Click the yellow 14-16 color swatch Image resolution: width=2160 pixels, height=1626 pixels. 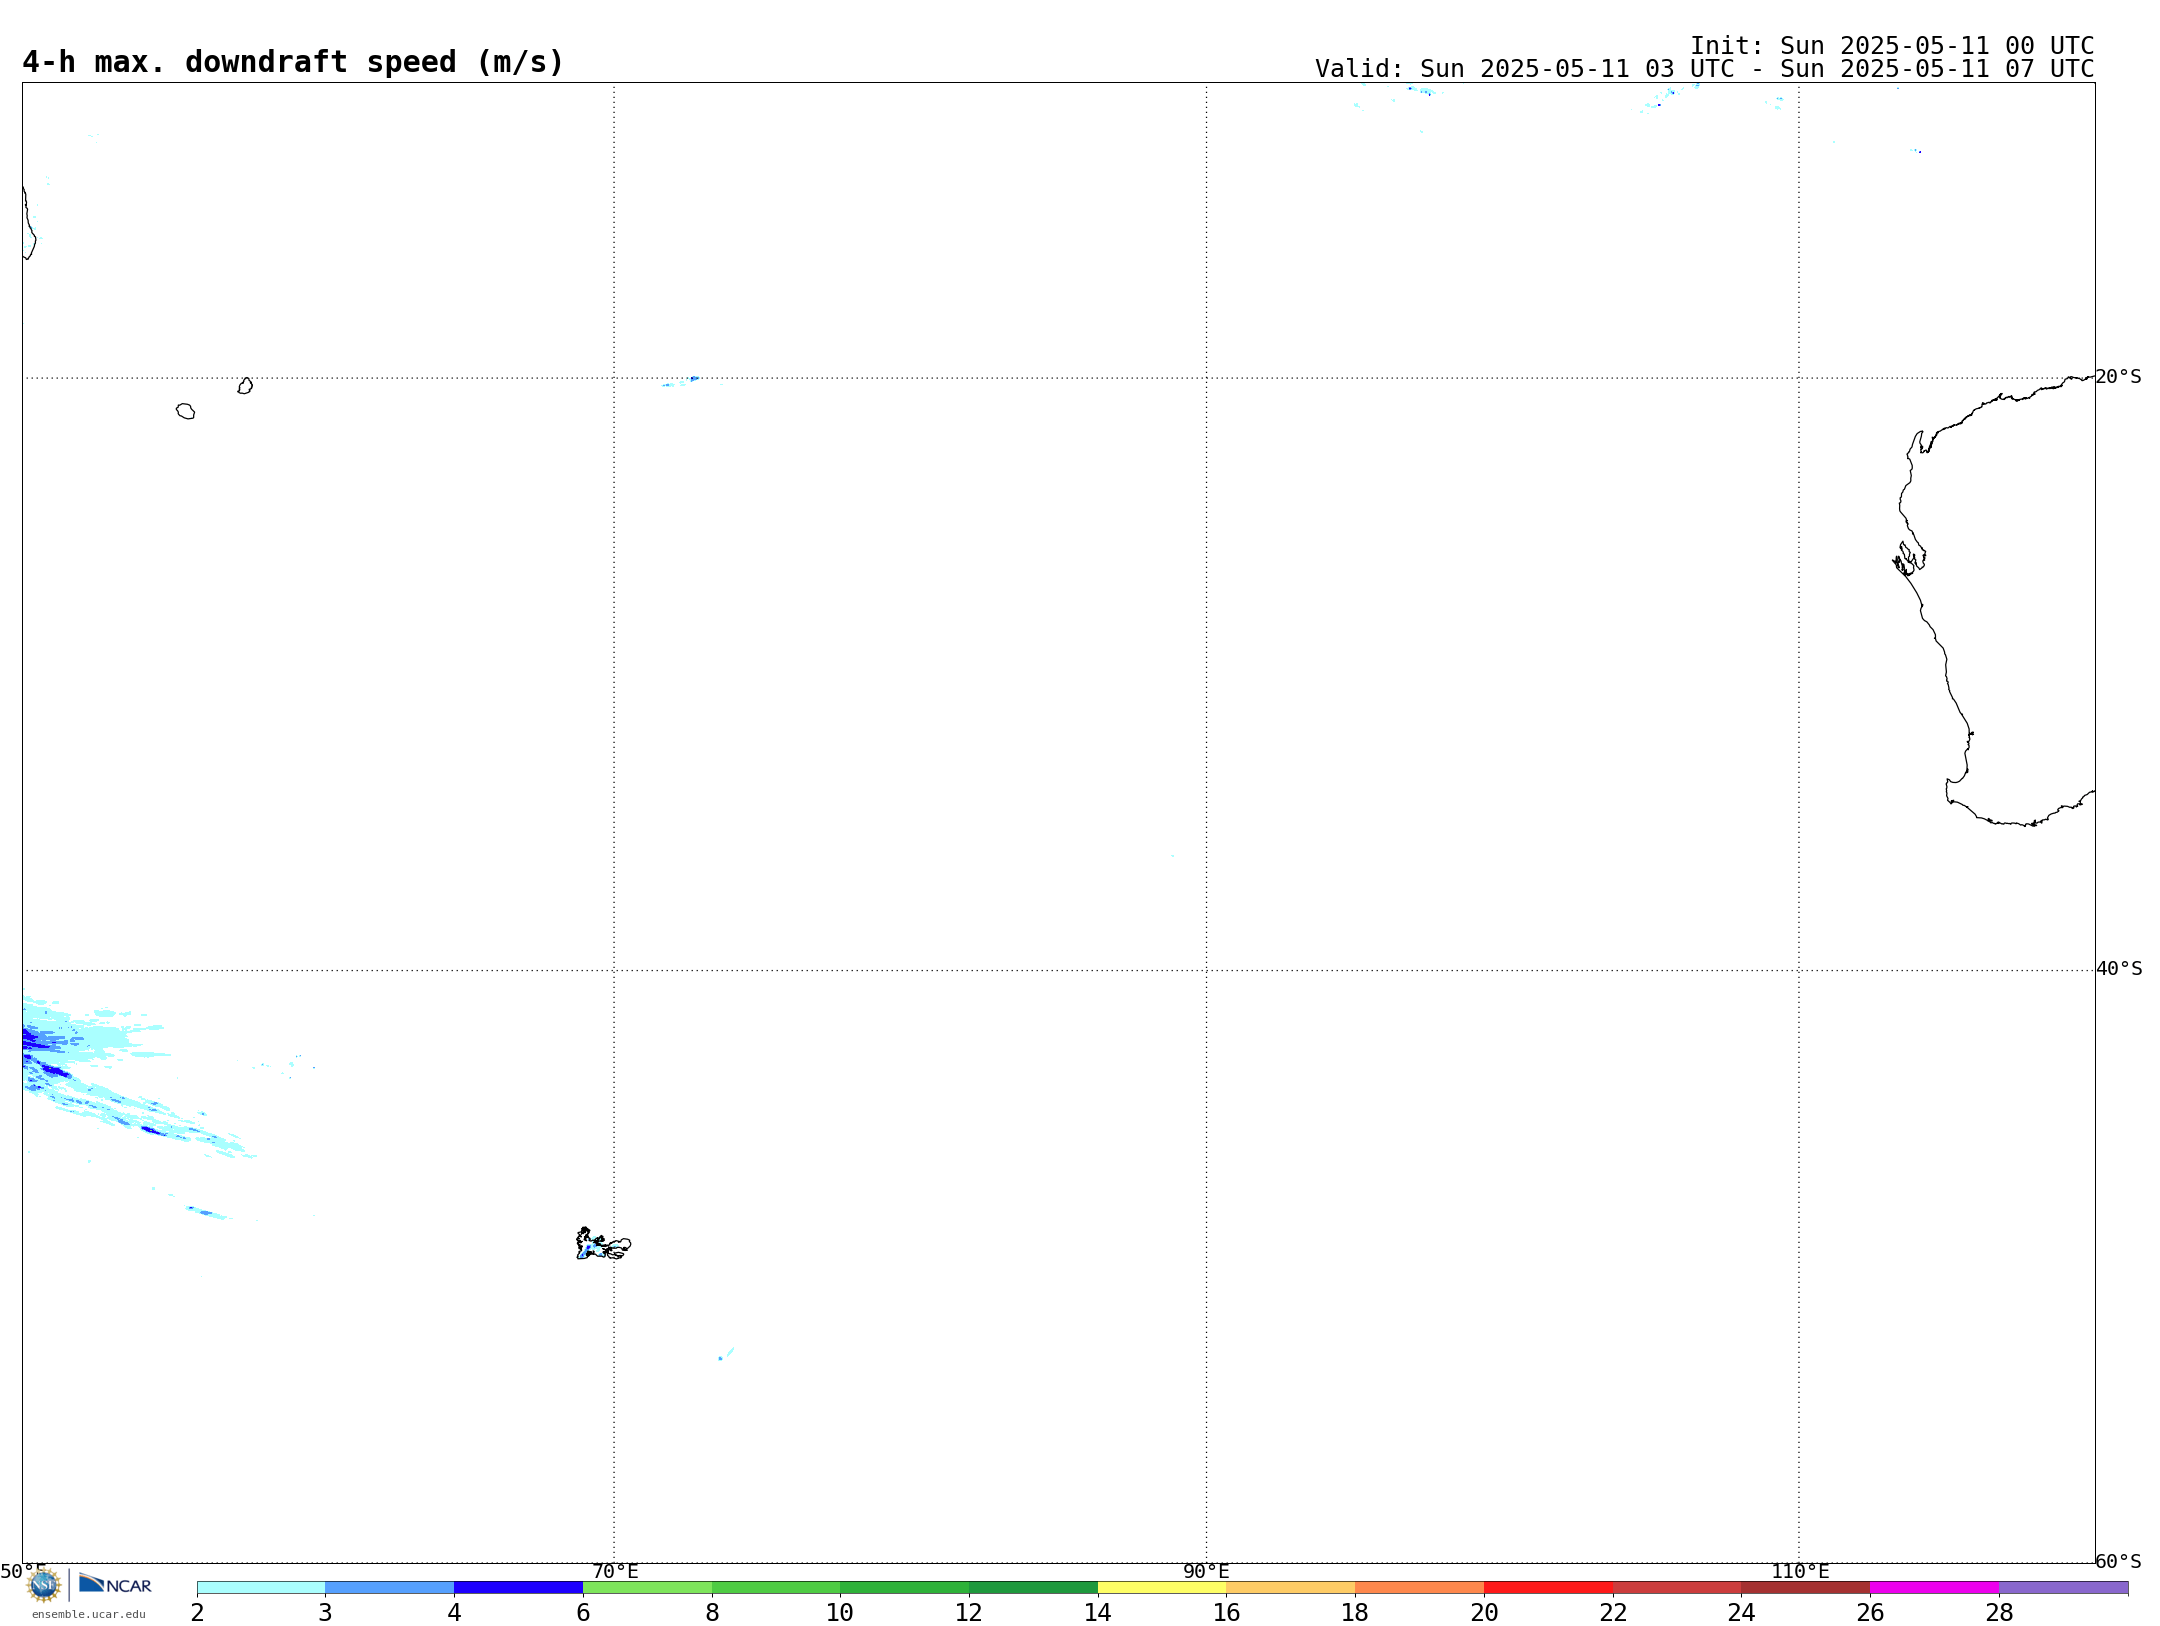(x=1162, y=1588)
